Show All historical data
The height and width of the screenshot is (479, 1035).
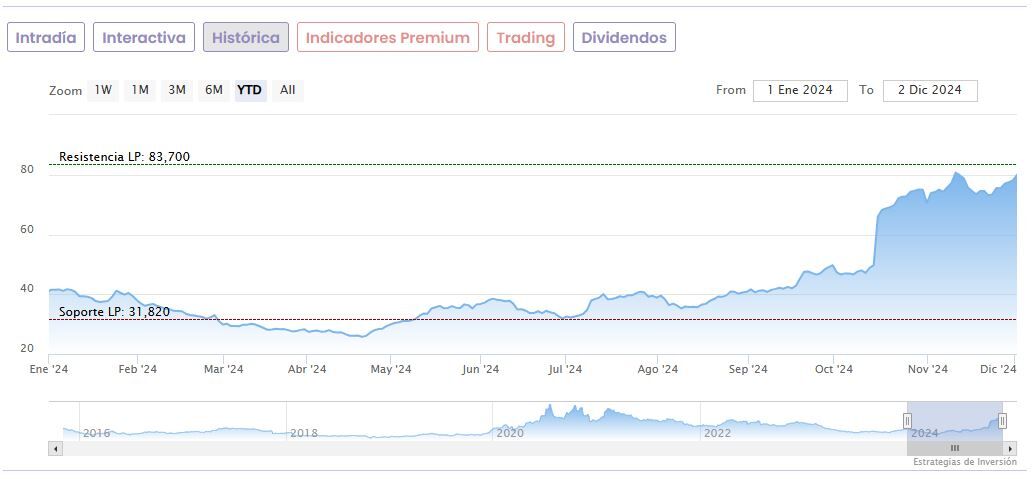pyautogui.click(x=288, y=90)
